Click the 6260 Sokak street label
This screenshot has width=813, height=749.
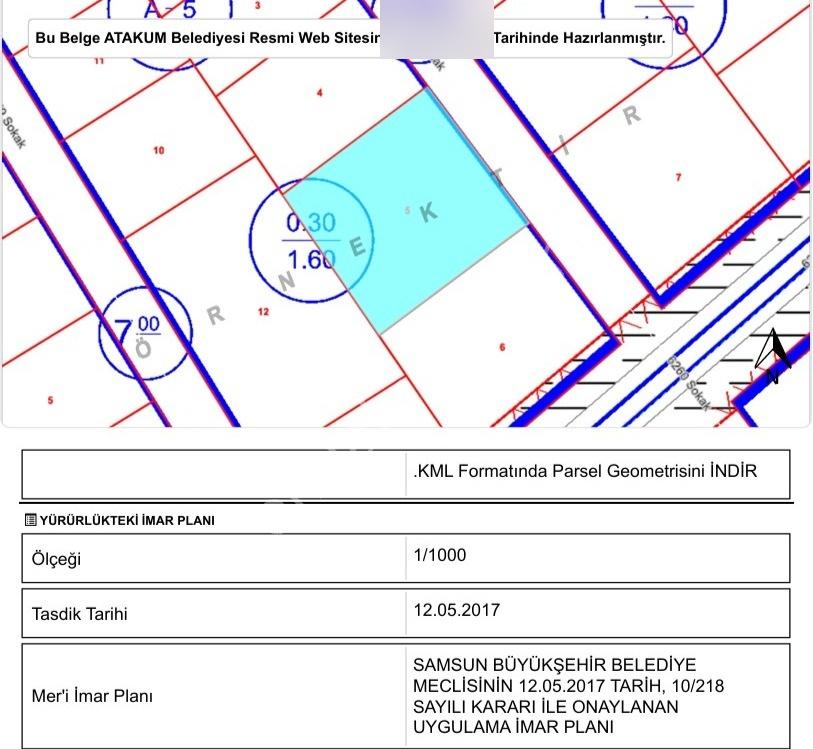[x=690, y=383]
